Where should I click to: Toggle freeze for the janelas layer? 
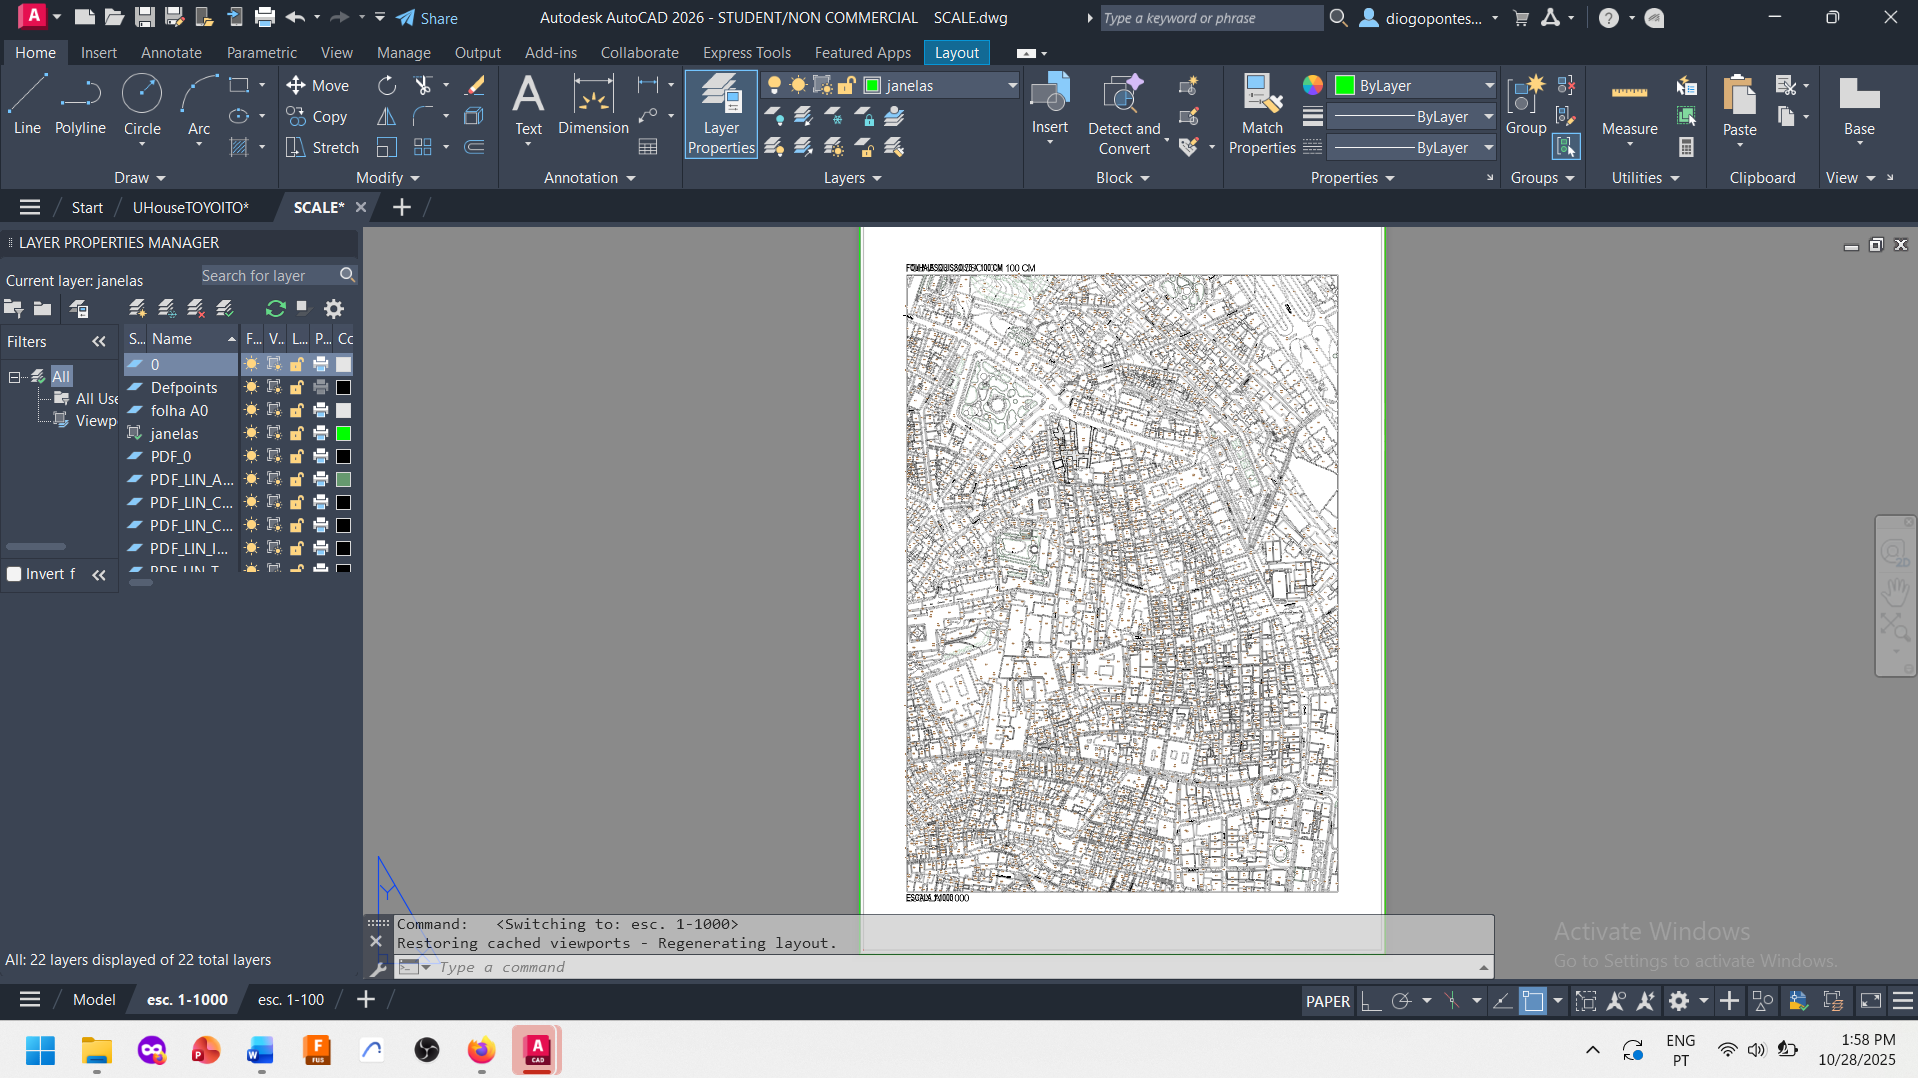251,434
